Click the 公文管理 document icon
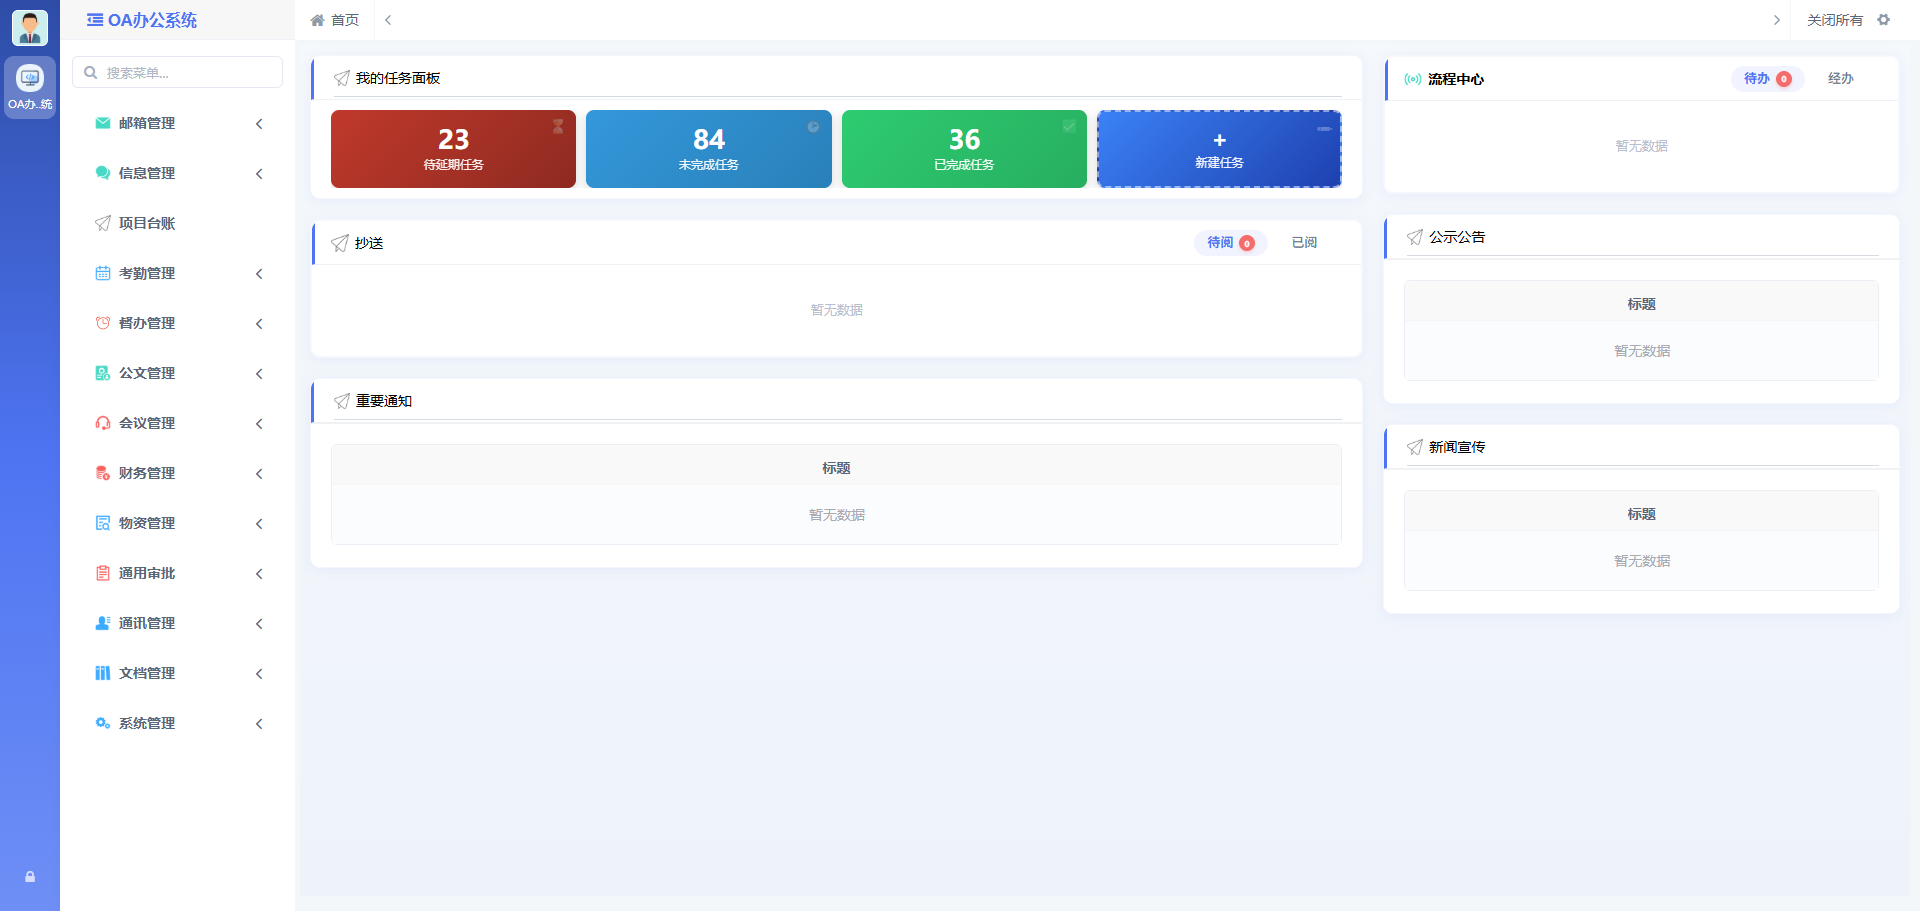1920x911 pixels. click(103, 373)
